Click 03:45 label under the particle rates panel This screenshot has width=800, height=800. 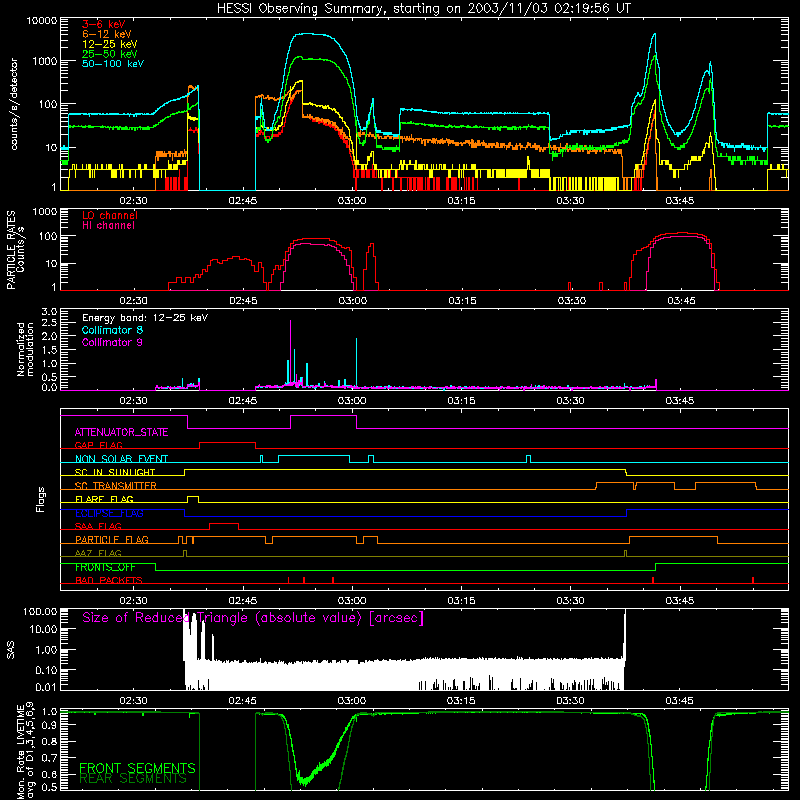[681, 301]
